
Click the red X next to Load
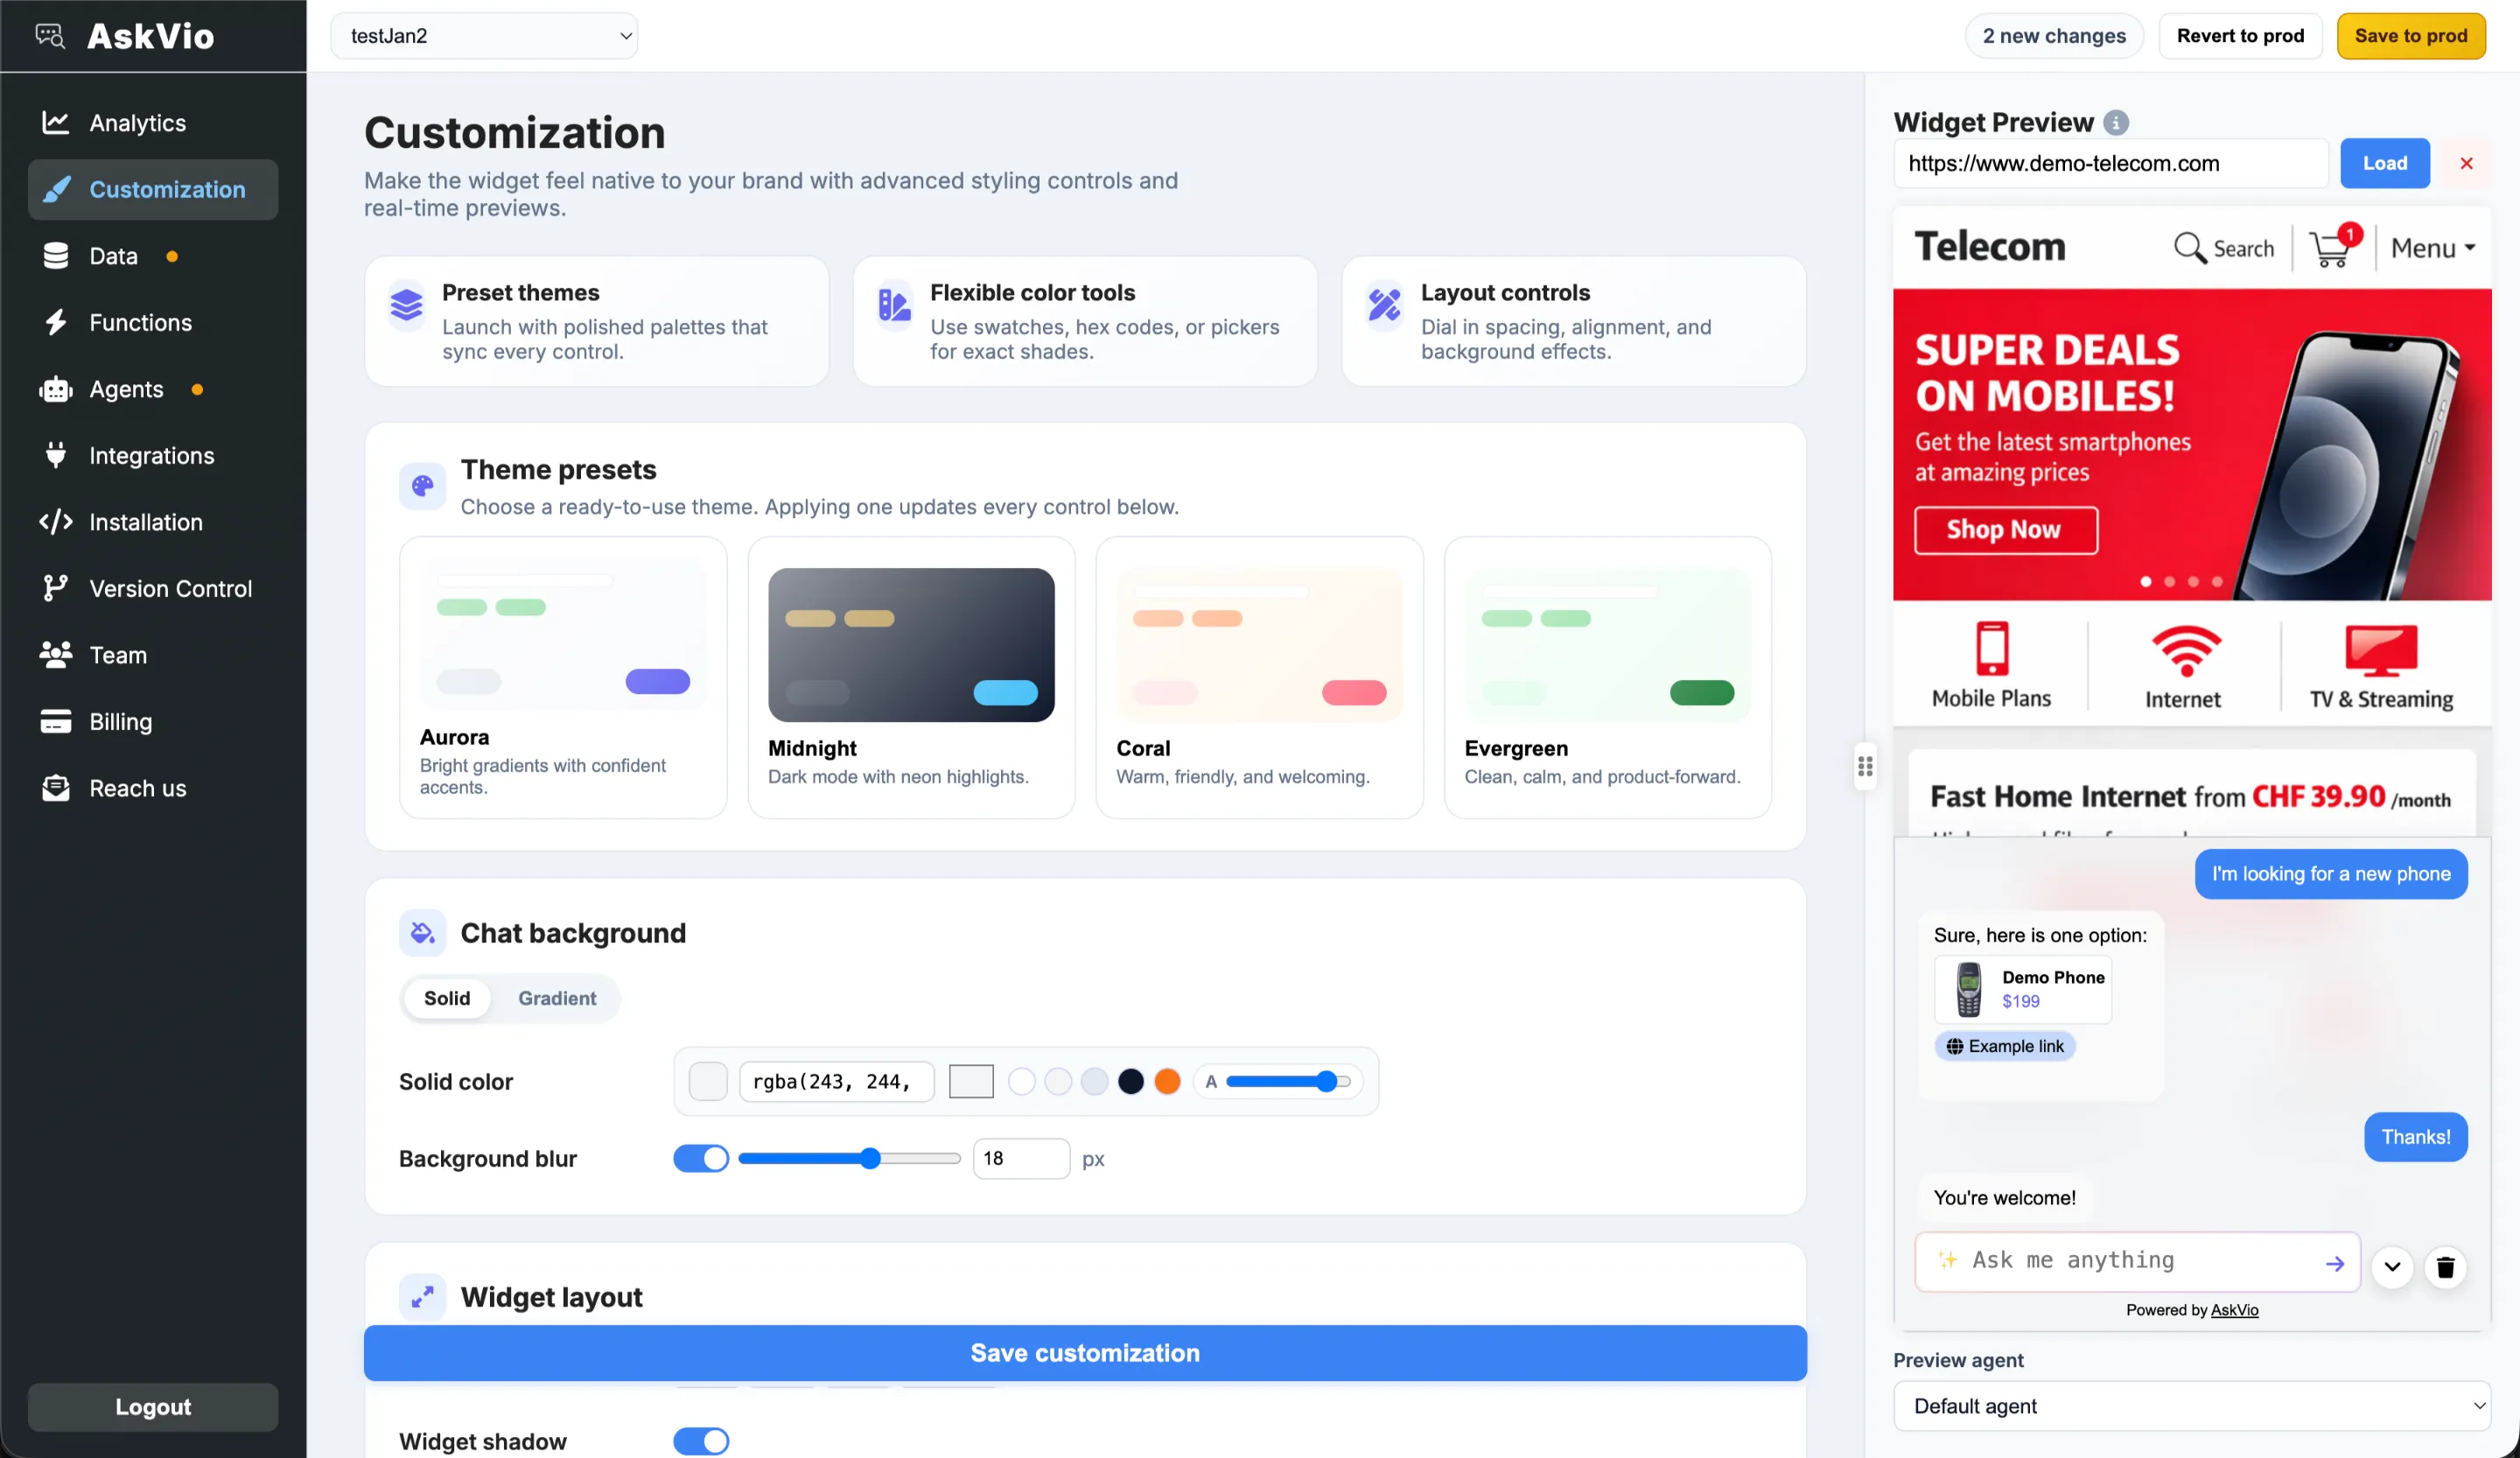(2466, 163)
